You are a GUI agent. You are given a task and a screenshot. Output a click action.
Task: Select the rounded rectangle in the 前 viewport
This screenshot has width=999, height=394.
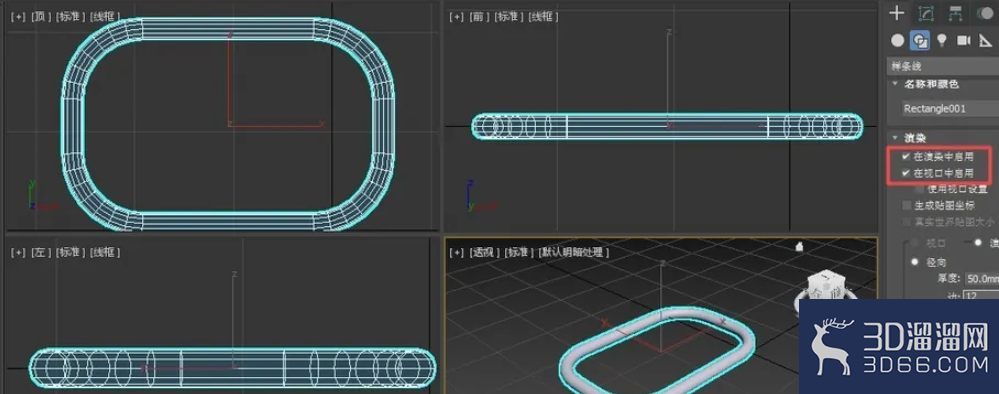[x=667, y=126]
